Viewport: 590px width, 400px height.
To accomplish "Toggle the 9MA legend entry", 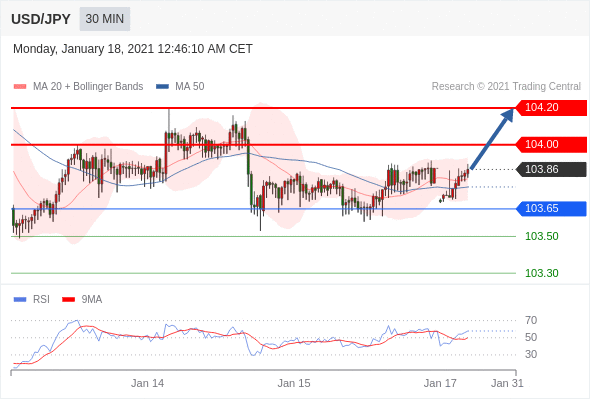I will [82, 300].
